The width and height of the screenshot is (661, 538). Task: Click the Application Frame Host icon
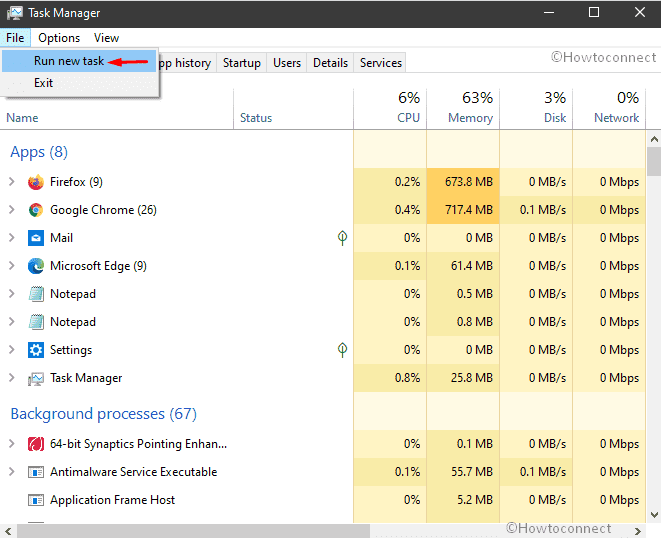pyautogui.click(x=36, y=500)
